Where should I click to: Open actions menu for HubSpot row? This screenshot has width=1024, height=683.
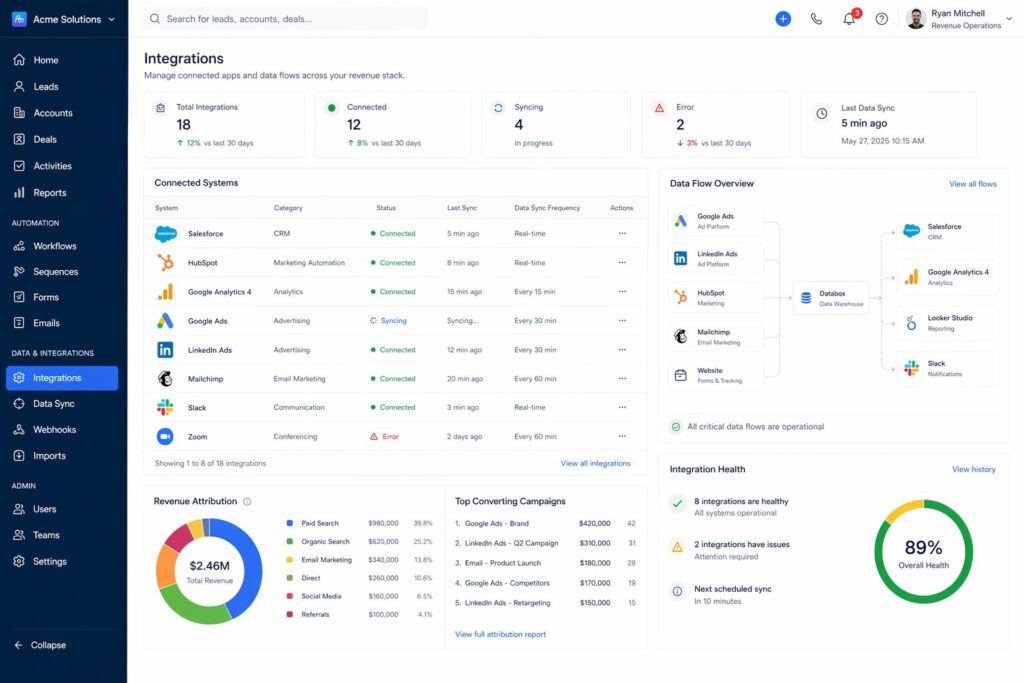622,262
